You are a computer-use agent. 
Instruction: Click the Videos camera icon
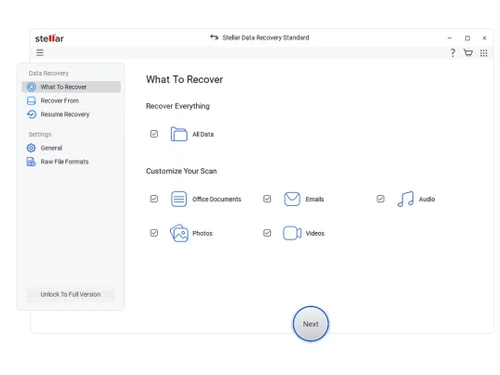[x=292, y=233]
